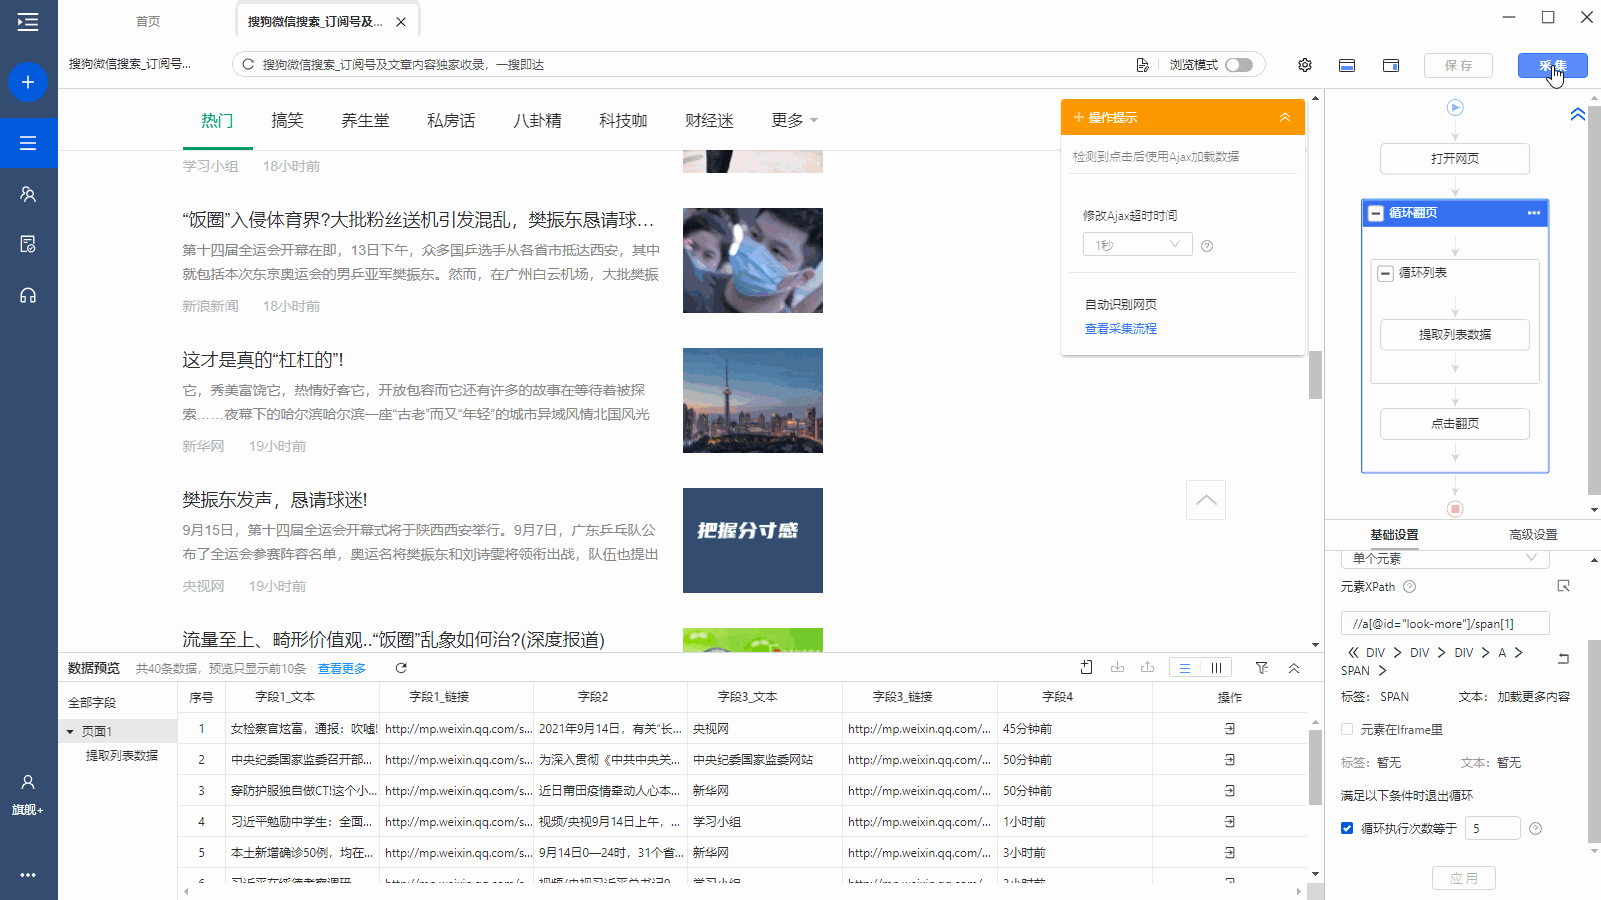Viewport: 1601px width, 900px height.
Task: Uncheck the 循环执行次数等于 checkbox
Action: [x=1347, y=828]
